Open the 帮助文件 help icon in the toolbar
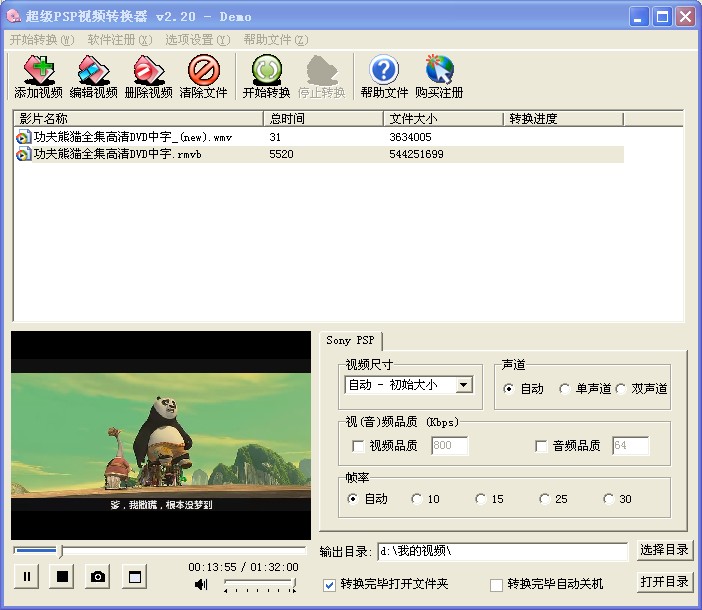 pos(384,76)
